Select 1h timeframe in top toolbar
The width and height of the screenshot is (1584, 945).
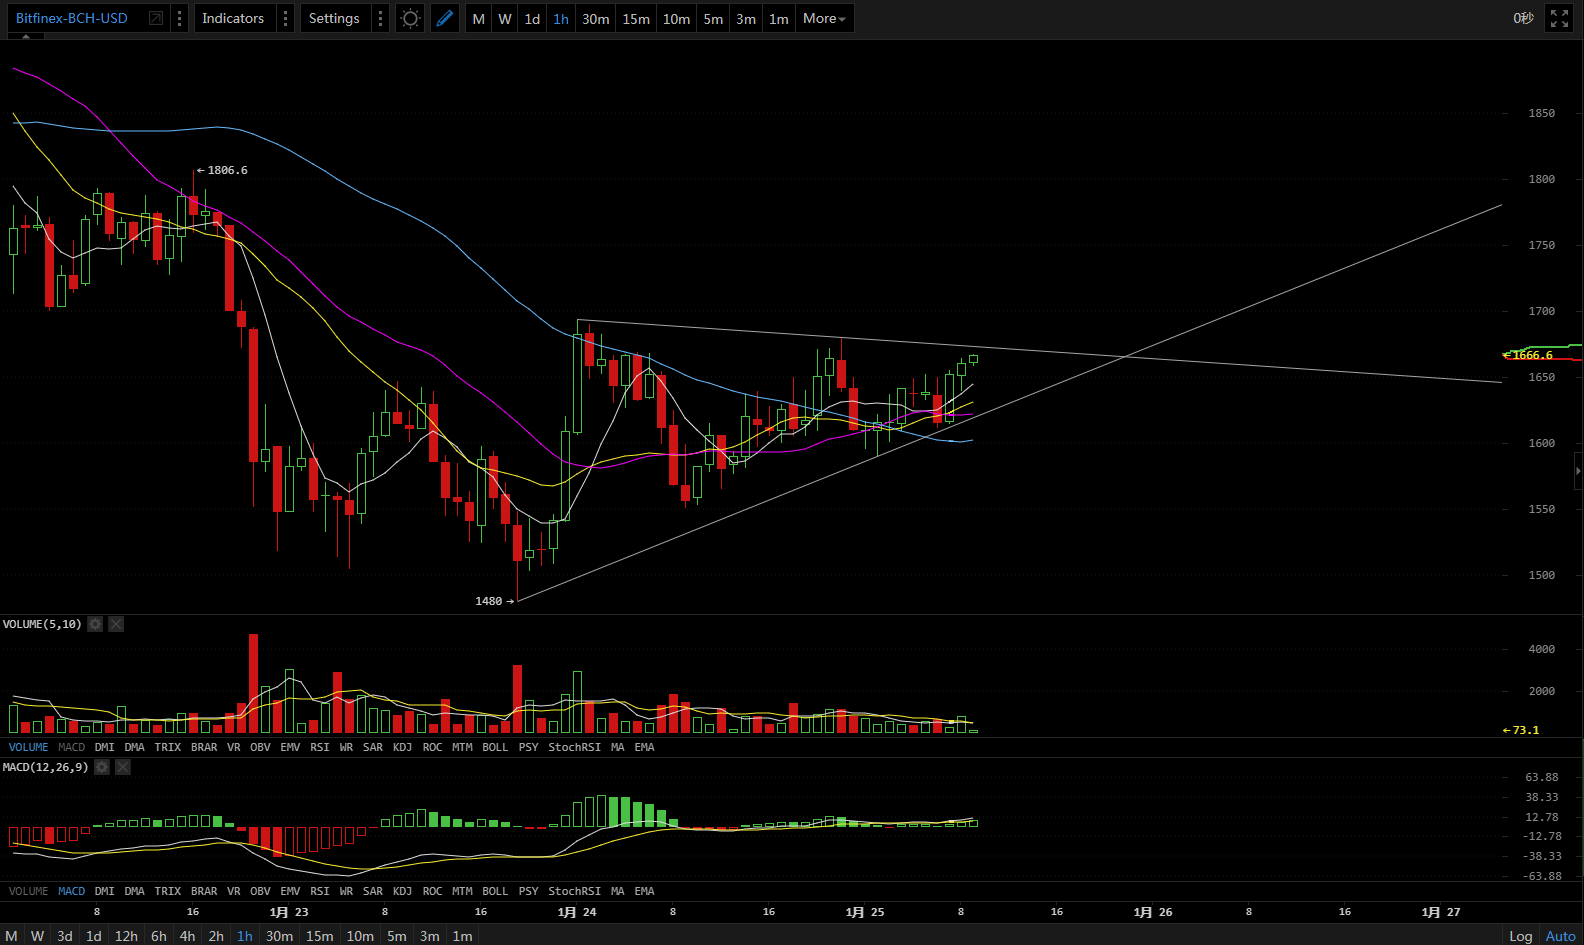[x=561, y=18]
